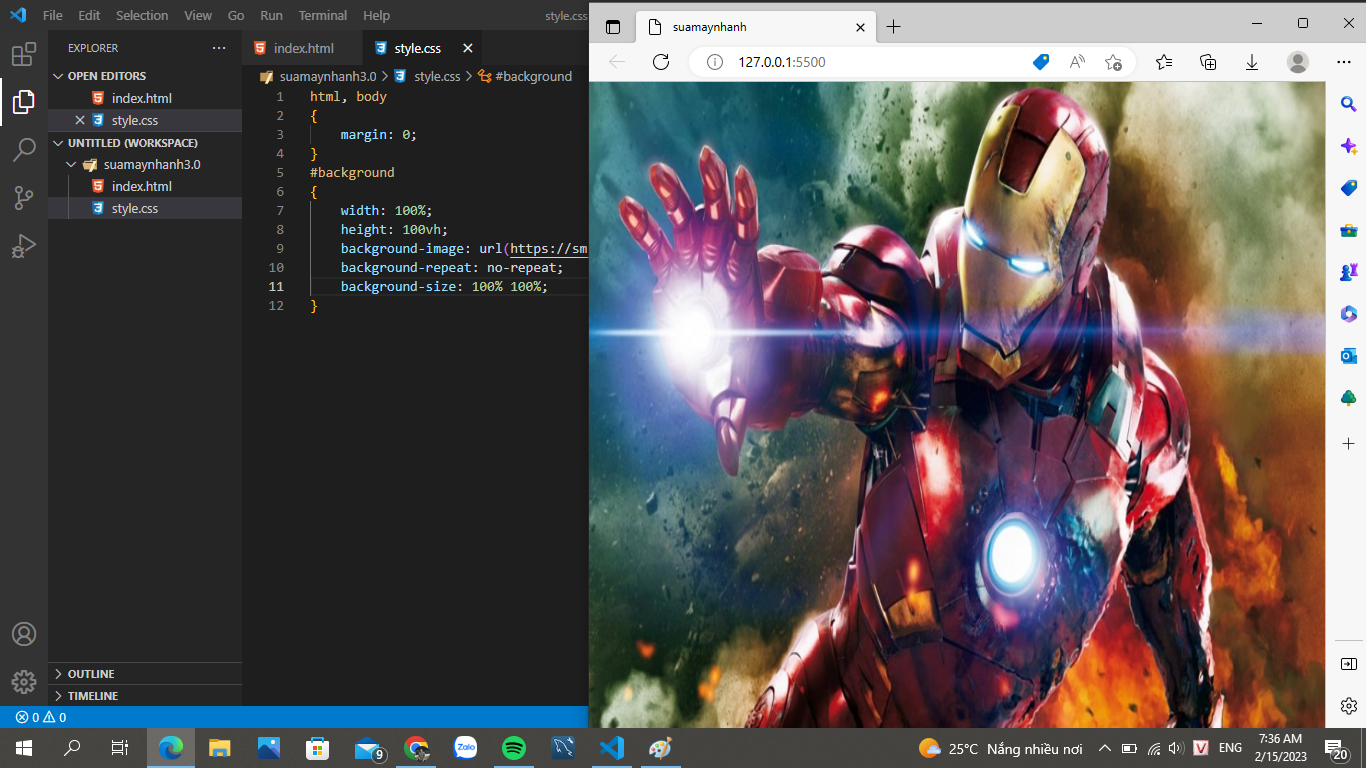Open the View menu
This screenshot has width=1366, height=768.
click(198, 16)
